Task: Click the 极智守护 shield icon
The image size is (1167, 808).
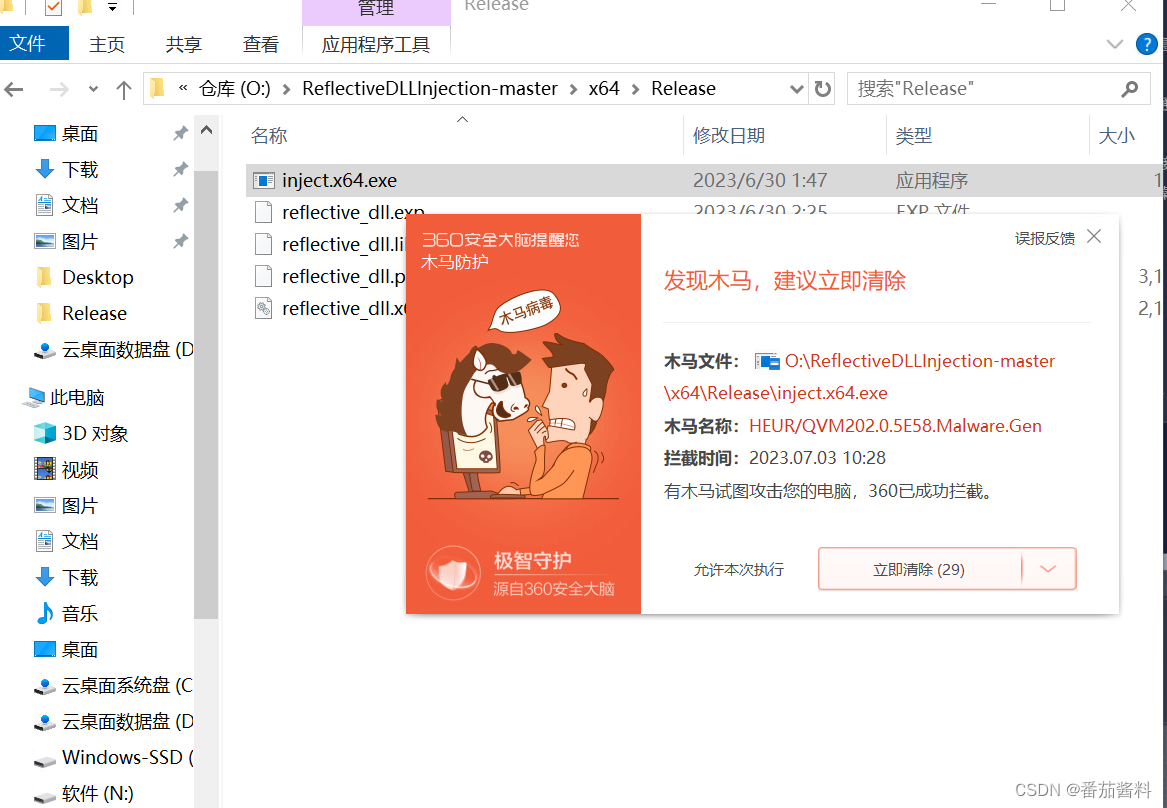Action: [453, 573]
